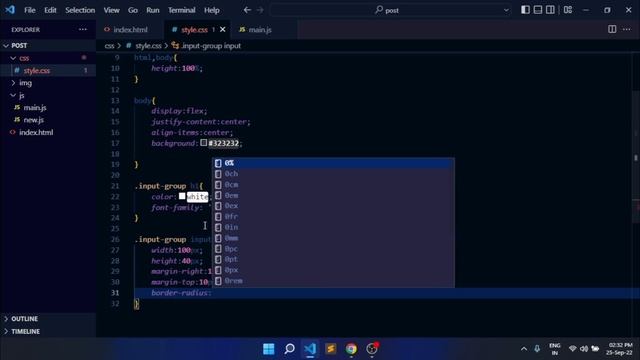Click line number 31 in gutter

click(115, 293)
